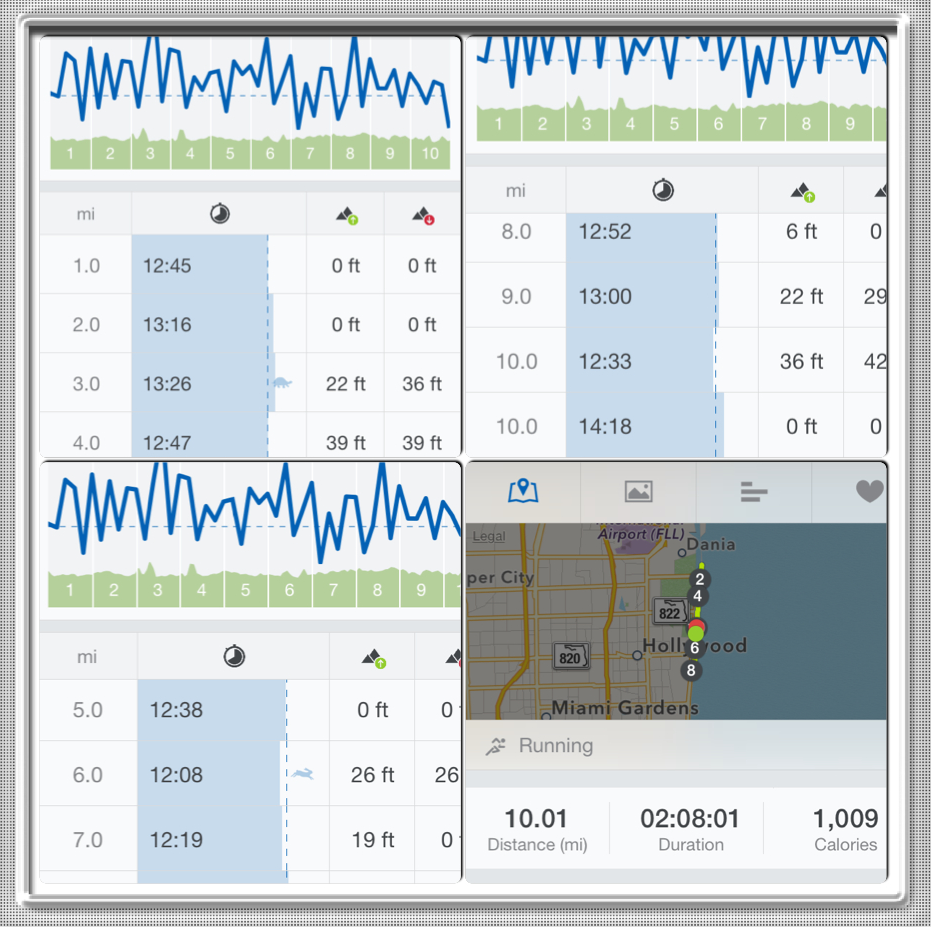Tap the 19 ft elevation gain cell
Screen dimensions: 931x927
point(373,840)
